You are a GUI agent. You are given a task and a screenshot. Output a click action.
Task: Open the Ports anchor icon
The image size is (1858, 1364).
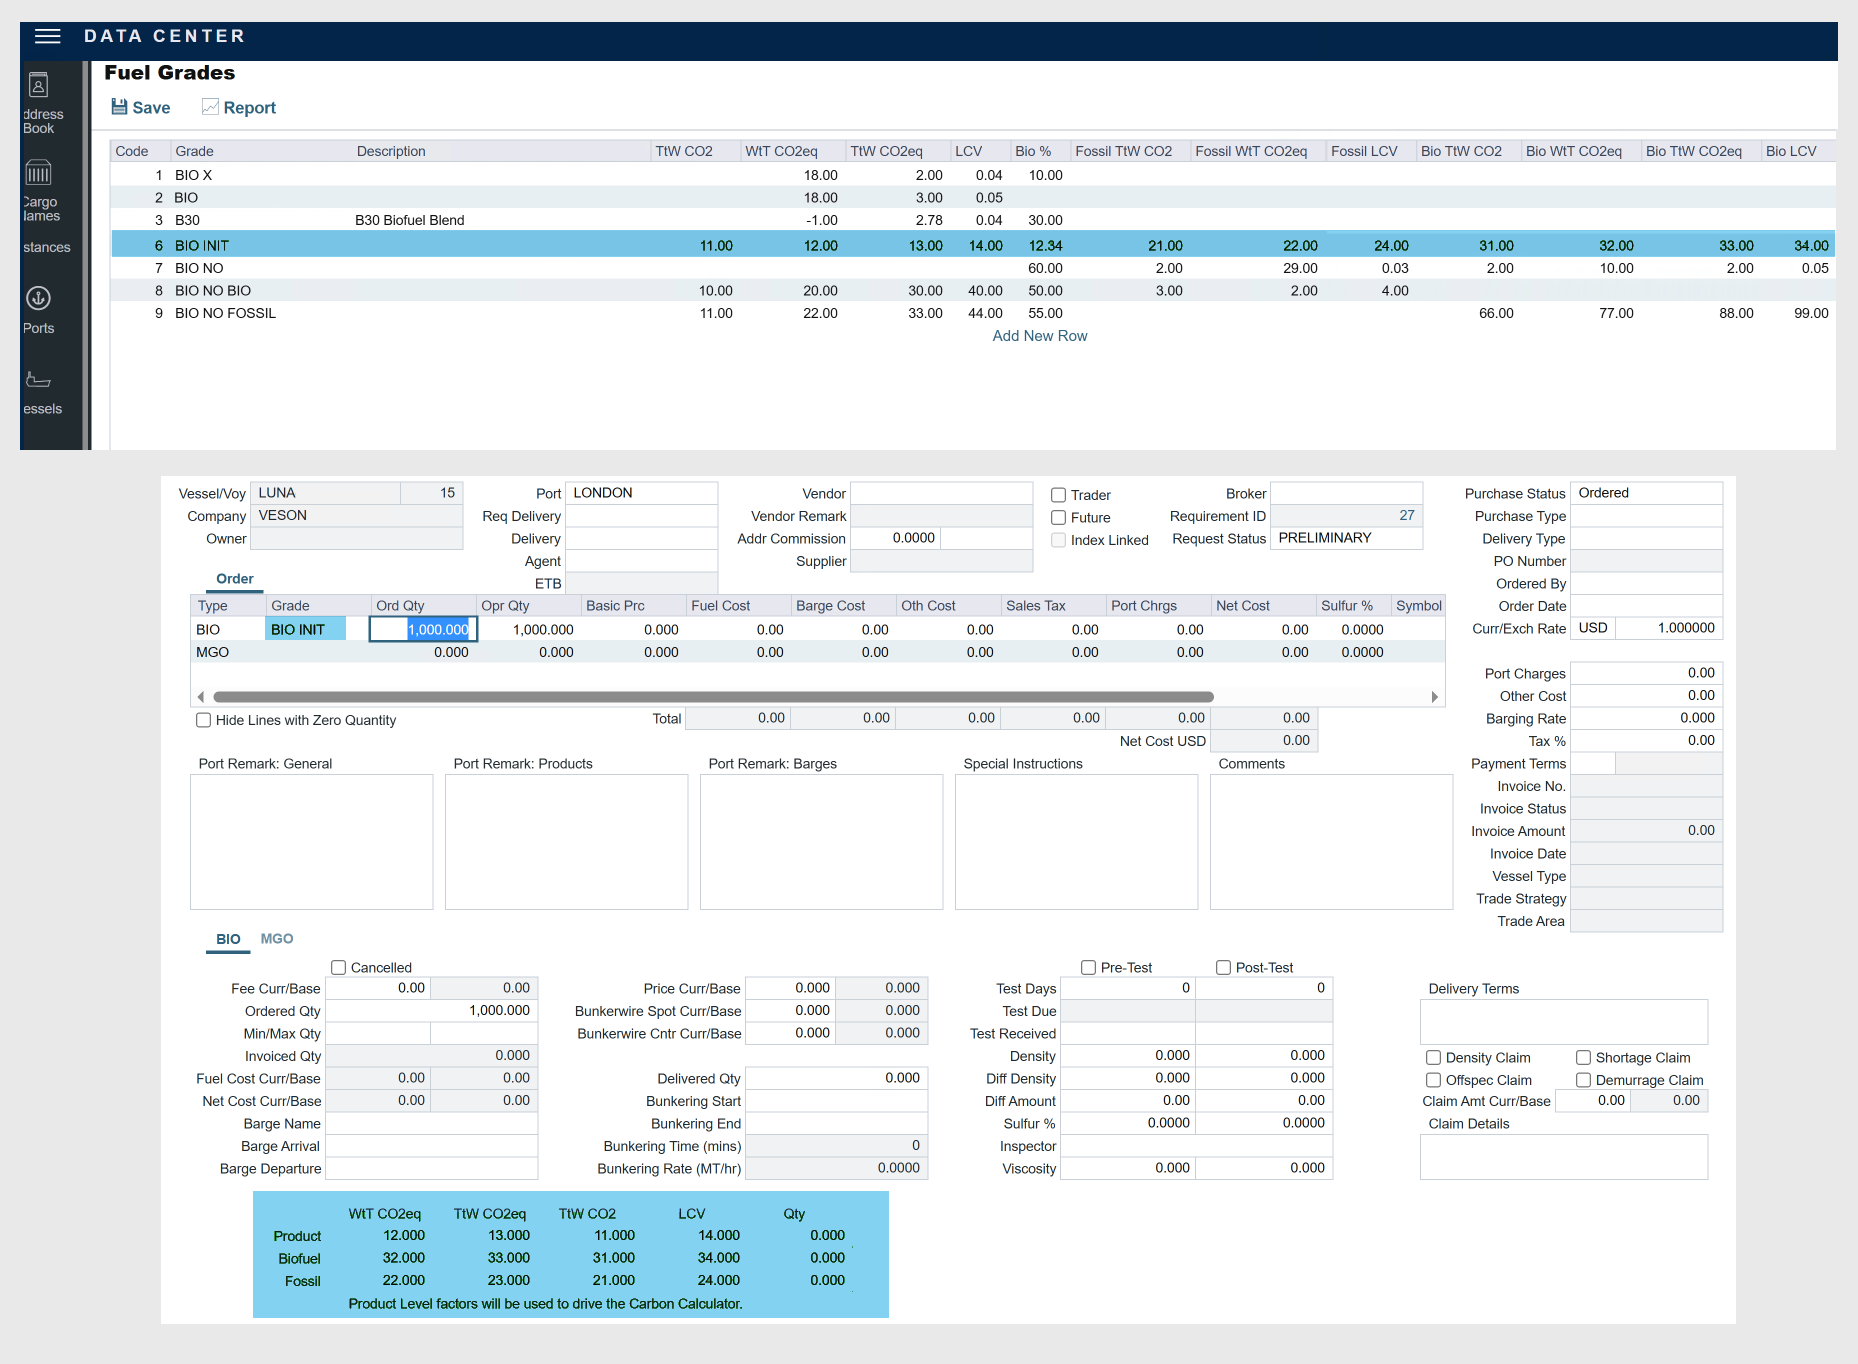38,298
